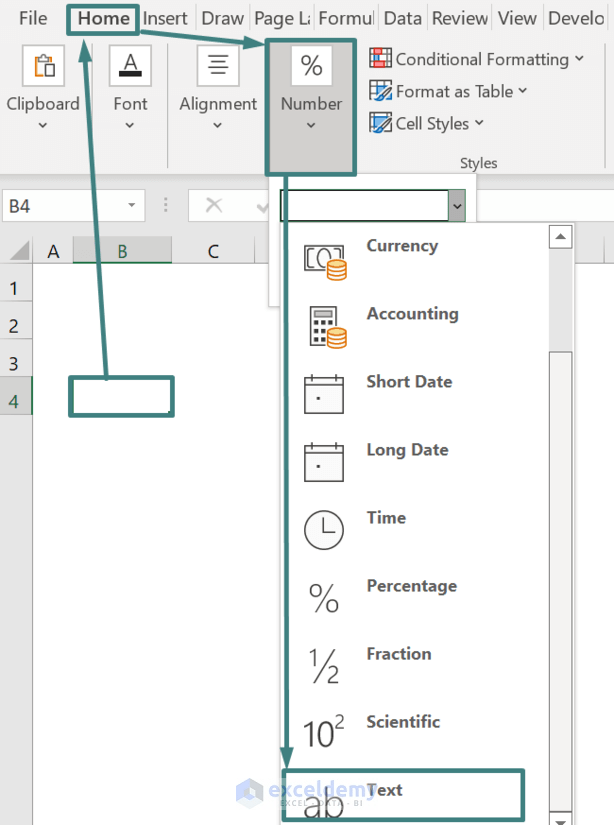
Task: Open the Alignment group dropdown
Action: click(216, 125)
